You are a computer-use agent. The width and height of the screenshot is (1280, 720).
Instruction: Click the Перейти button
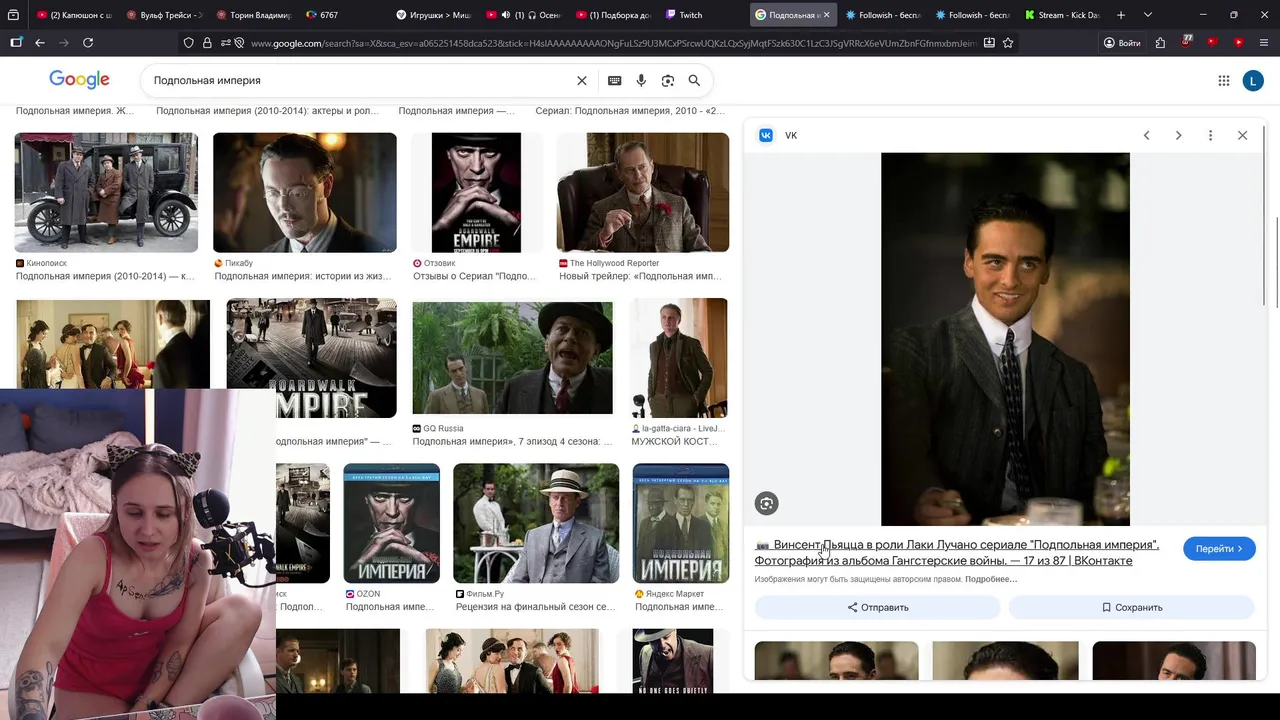(1219, 549)
